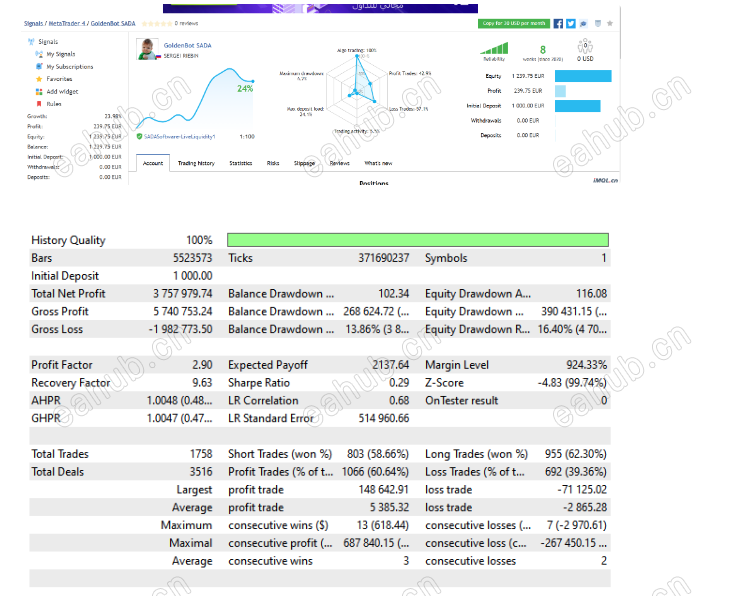Click Gross Profit value 5 740 753.24
This screenshot has width=749, height=596.
(x=182, y=311)
